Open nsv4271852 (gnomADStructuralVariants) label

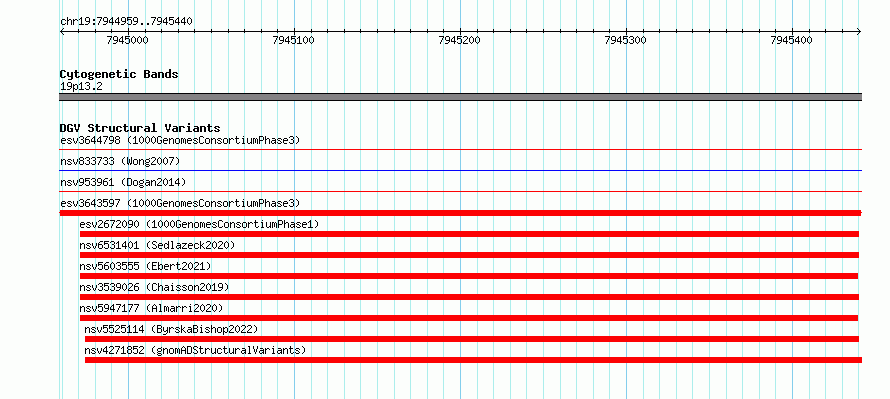click(x=195, y=350)
